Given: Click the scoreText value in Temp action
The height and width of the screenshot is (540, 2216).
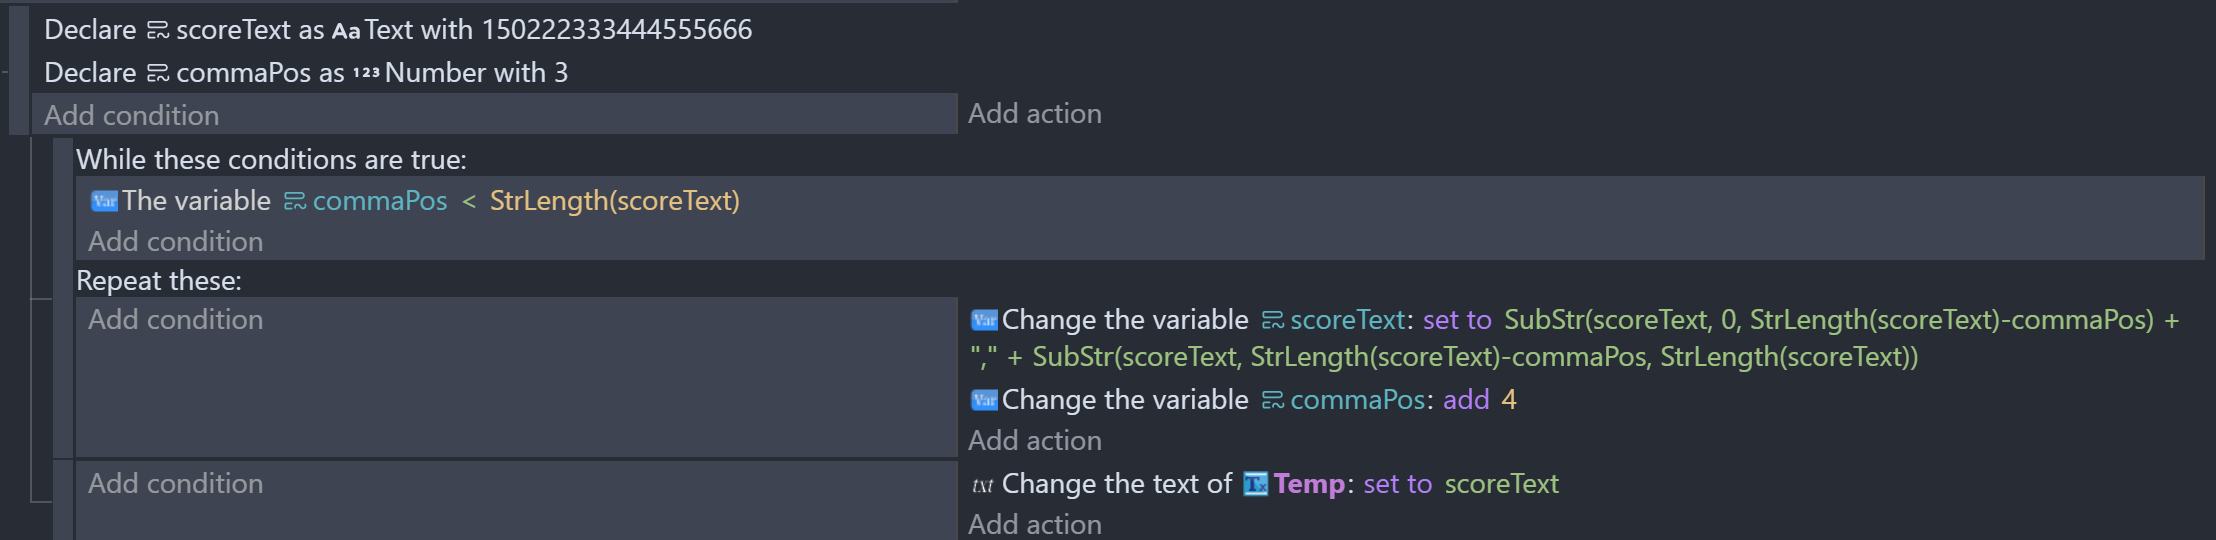Looking at the screenshot, I should coord(1502,484).
